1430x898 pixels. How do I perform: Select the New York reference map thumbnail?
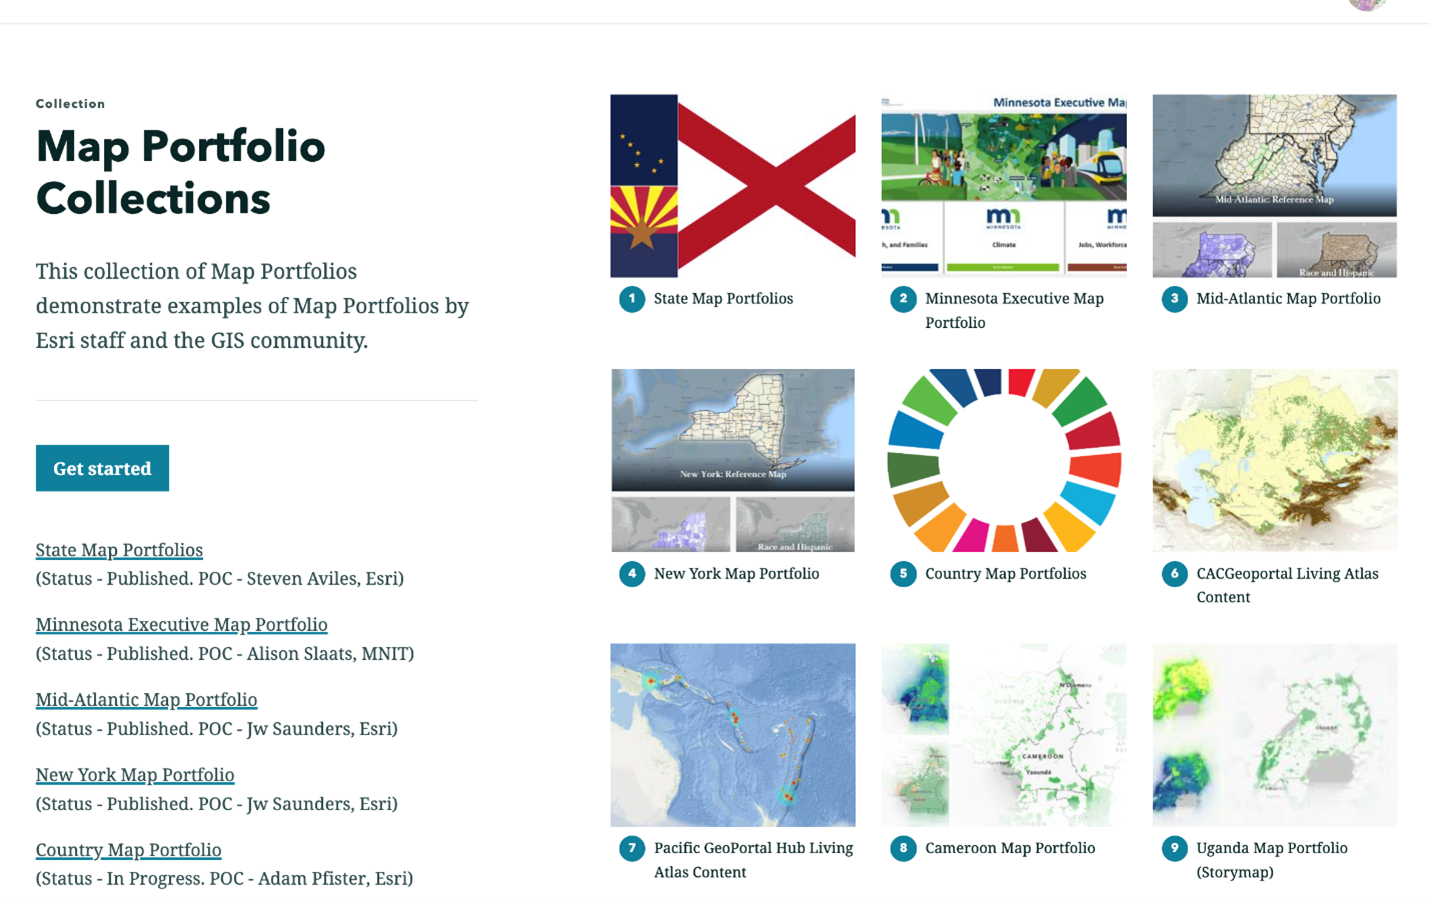click(733, 460)
